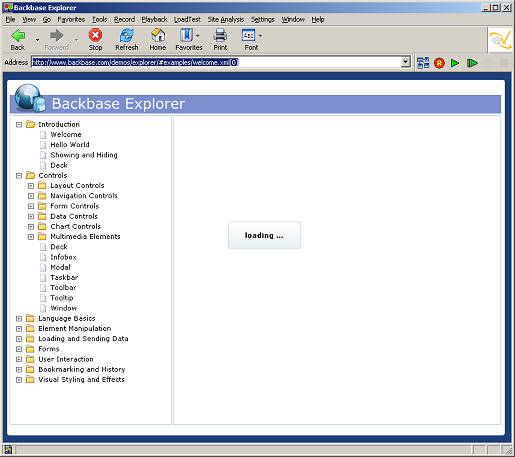Open the Settings menu

click(x=263, y=20)
